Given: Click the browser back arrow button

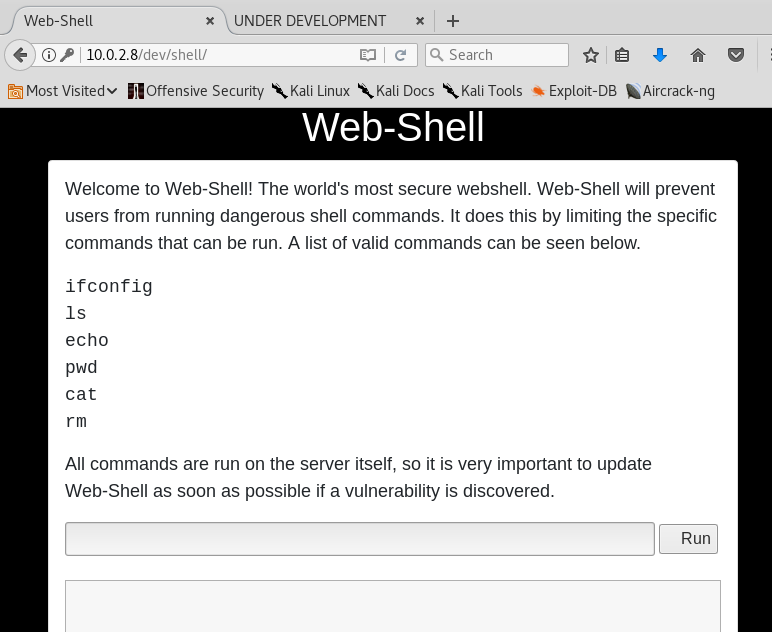Looking at the screenshot, I should pyautogui.click(x=20, y=55).
